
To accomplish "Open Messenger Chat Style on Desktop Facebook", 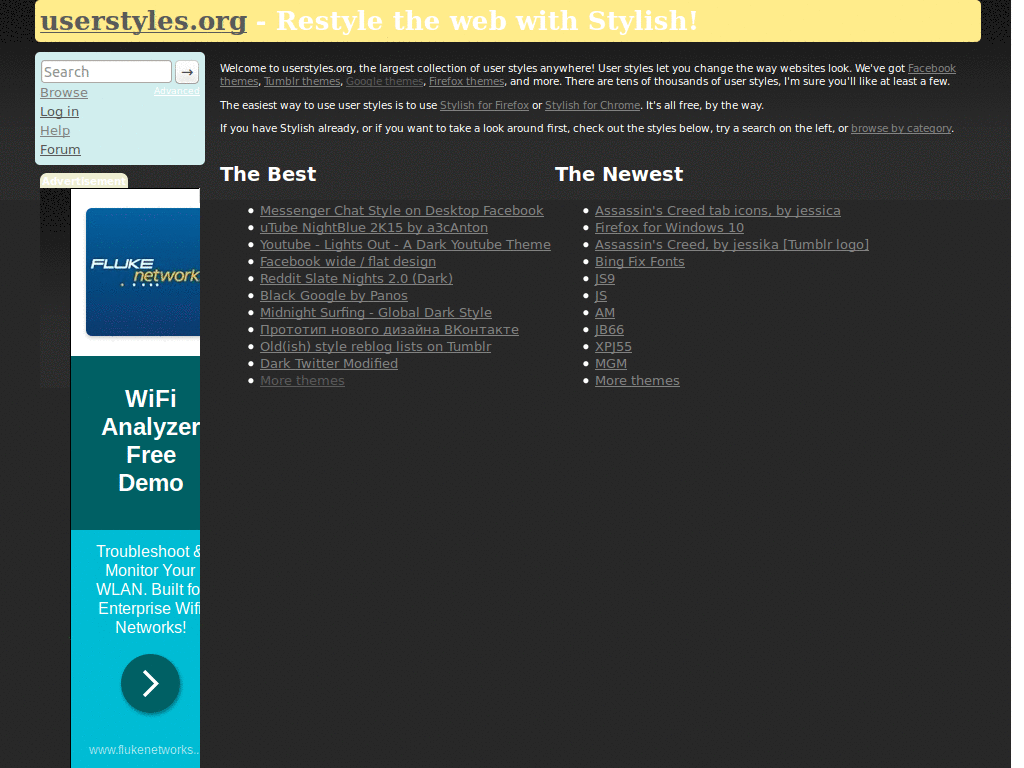I will (402, 211).
